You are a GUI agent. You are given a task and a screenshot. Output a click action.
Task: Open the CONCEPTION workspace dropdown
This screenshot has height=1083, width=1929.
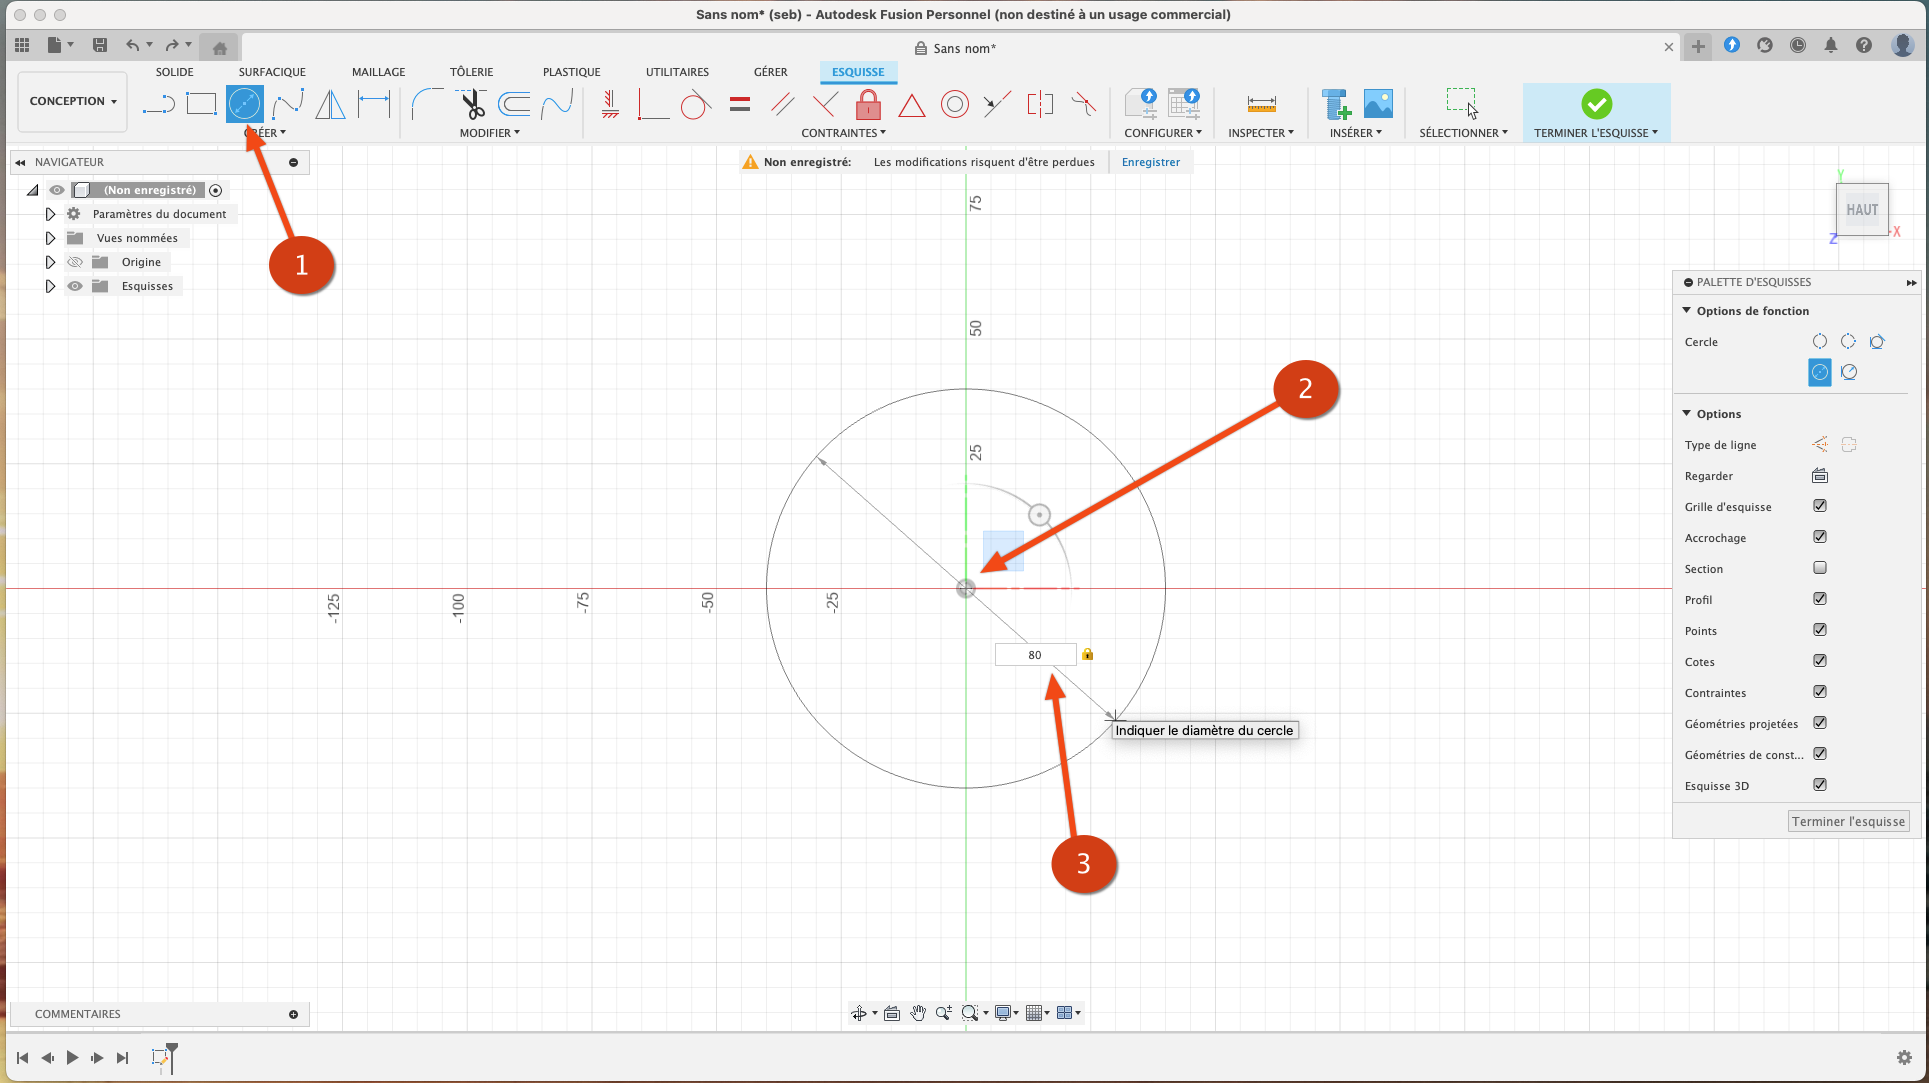point(72,101)
